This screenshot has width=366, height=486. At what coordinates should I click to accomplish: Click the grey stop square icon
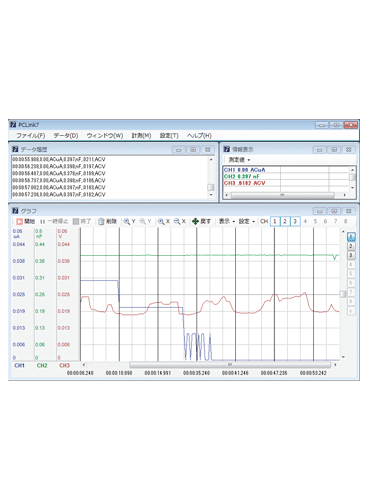click(x=76, y=221)
